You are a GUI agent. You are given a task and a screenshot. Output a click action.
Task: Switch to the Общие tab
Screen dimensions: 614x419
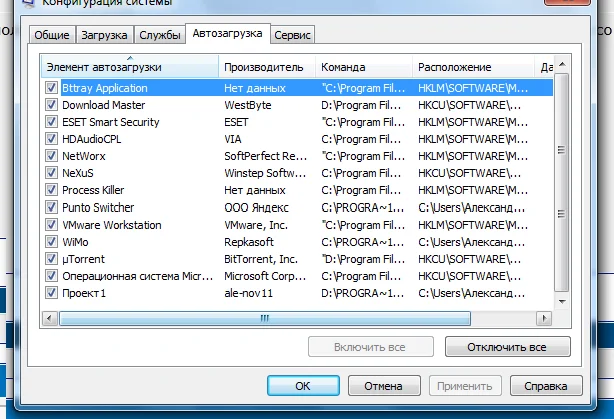(x=52, y=35)
